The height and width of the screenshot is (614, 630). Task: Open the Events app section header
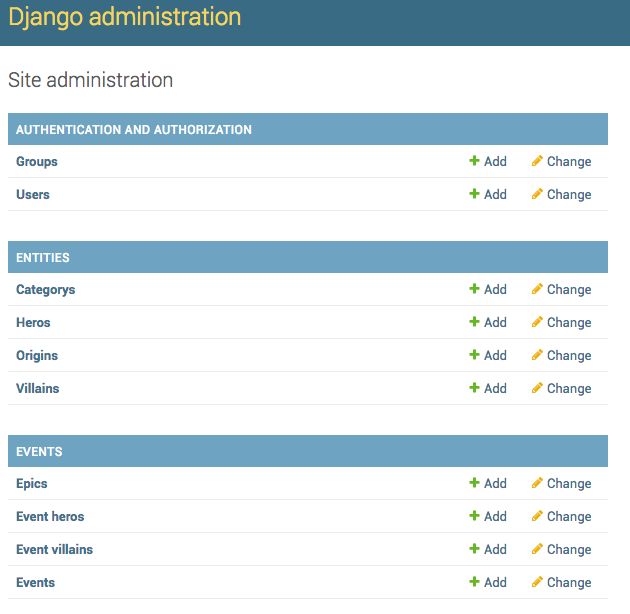[39, 451]
